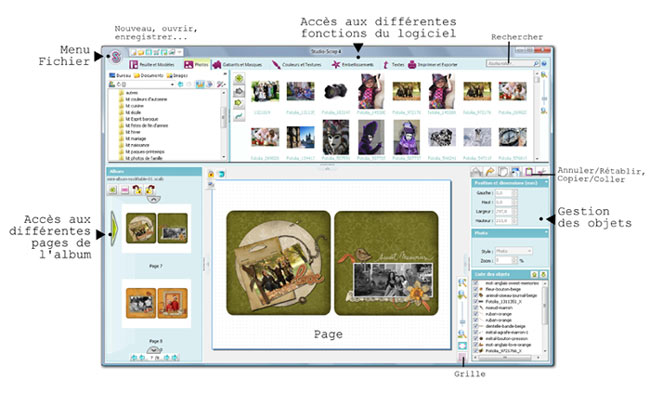The image size is (650, 393).
Task: Click the Rétablir redo arrow icon
Action: point(490,171)
